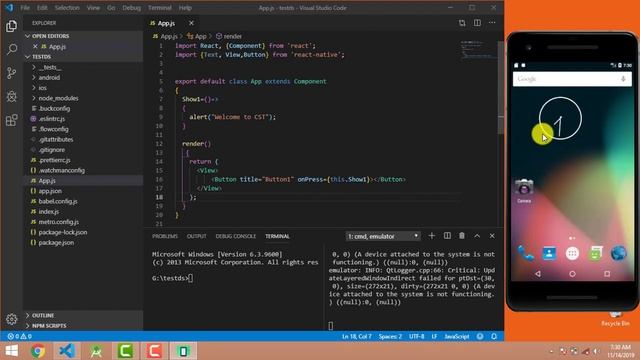Launch Chrome from the taskbar

(38, 351)
